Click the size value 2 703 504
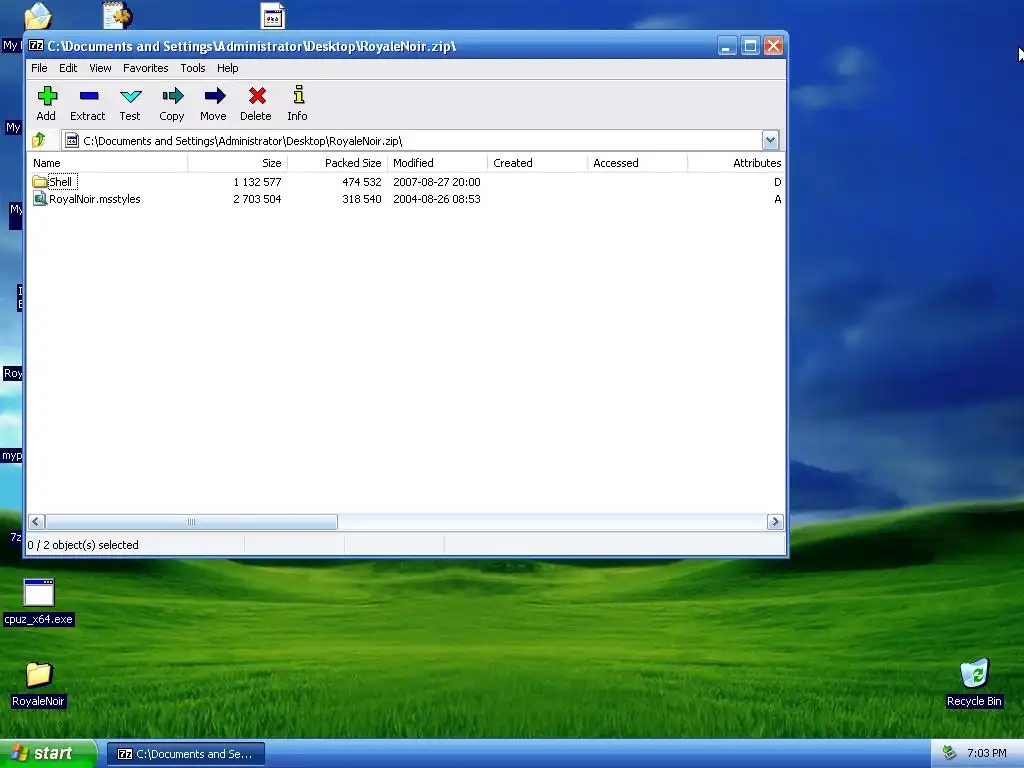This screenshot has width=1024, height=768. tap(257, 199)
